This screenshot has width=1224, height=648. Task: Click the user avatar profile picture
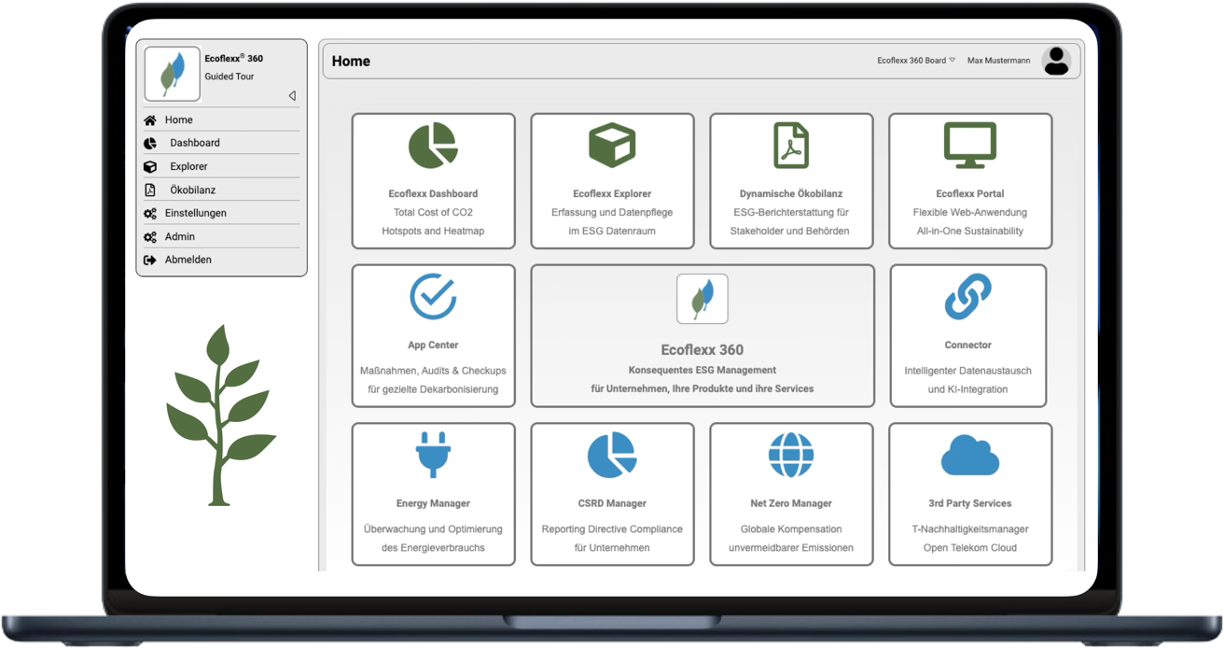(1056, 61)
